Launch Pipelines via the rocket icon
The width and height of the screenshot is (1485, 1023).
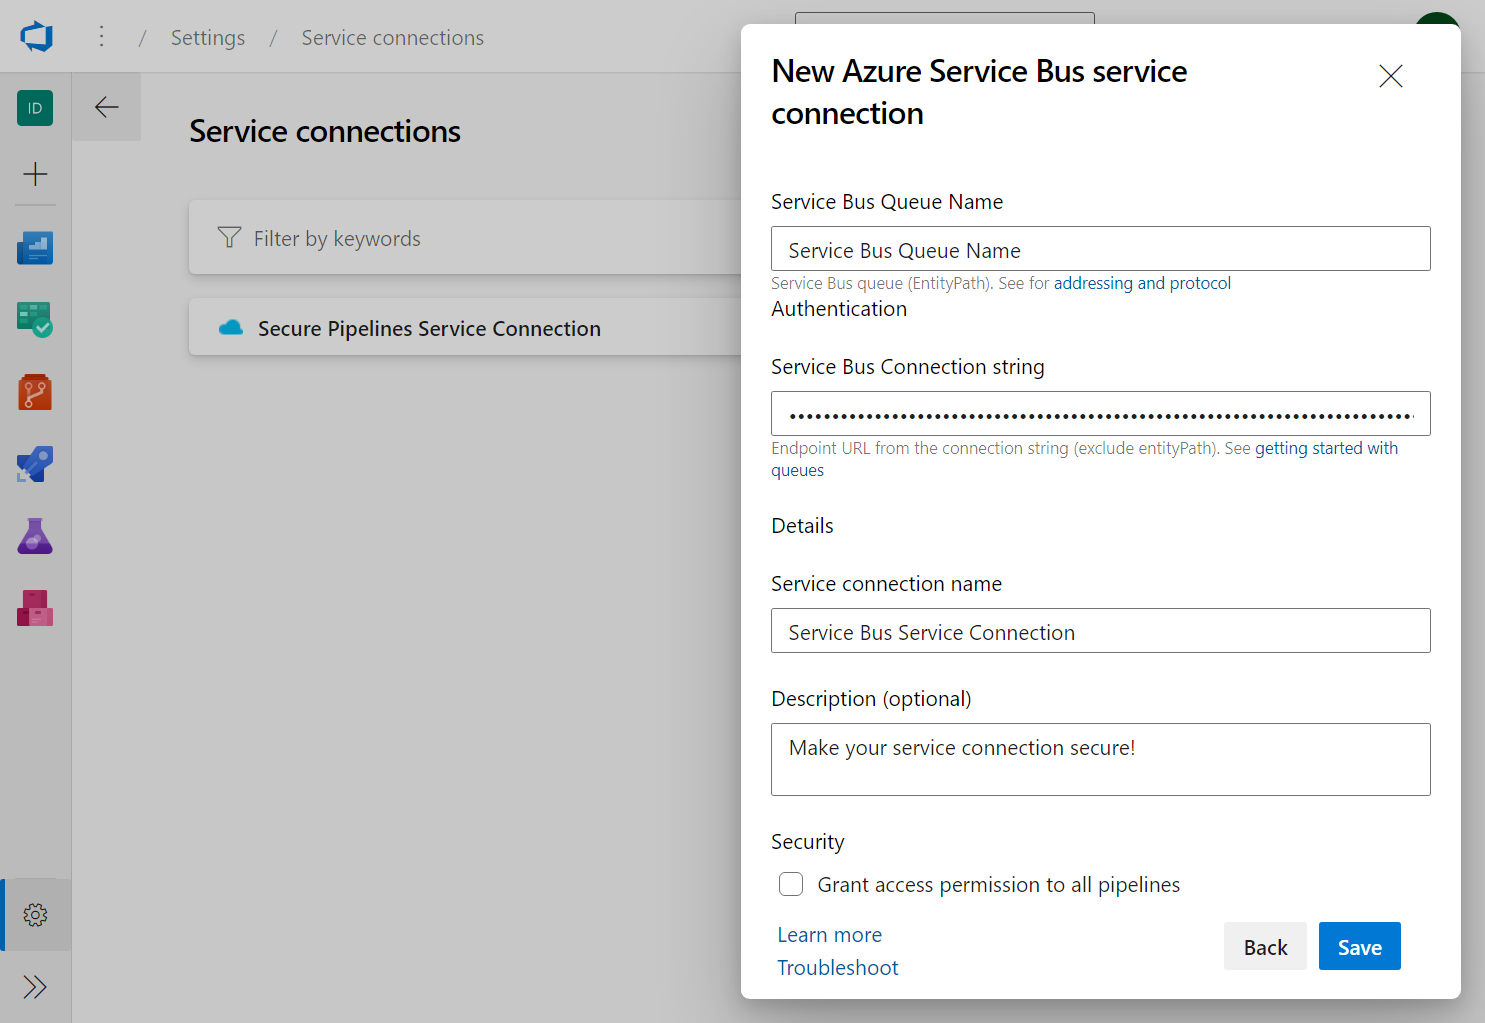[x=35, y=464]
